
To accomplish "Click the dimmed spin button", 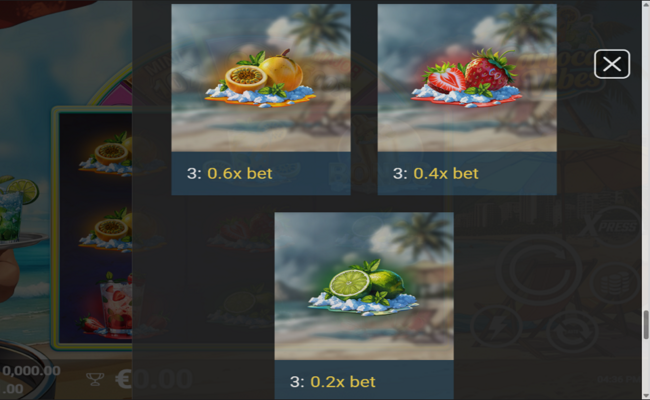I will pos(539,271).
